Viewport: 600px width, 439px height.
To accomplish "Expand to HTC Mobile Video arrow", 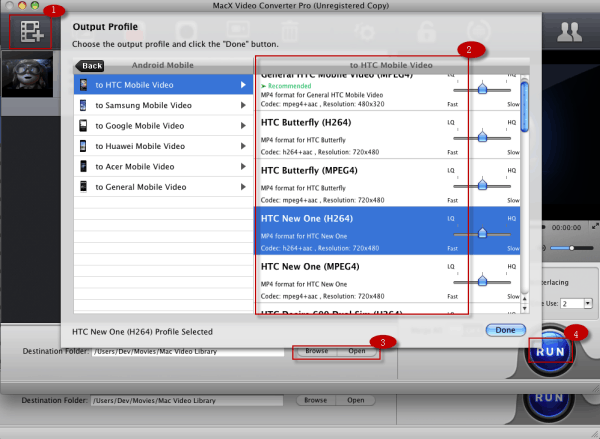I will click(243, 85).
